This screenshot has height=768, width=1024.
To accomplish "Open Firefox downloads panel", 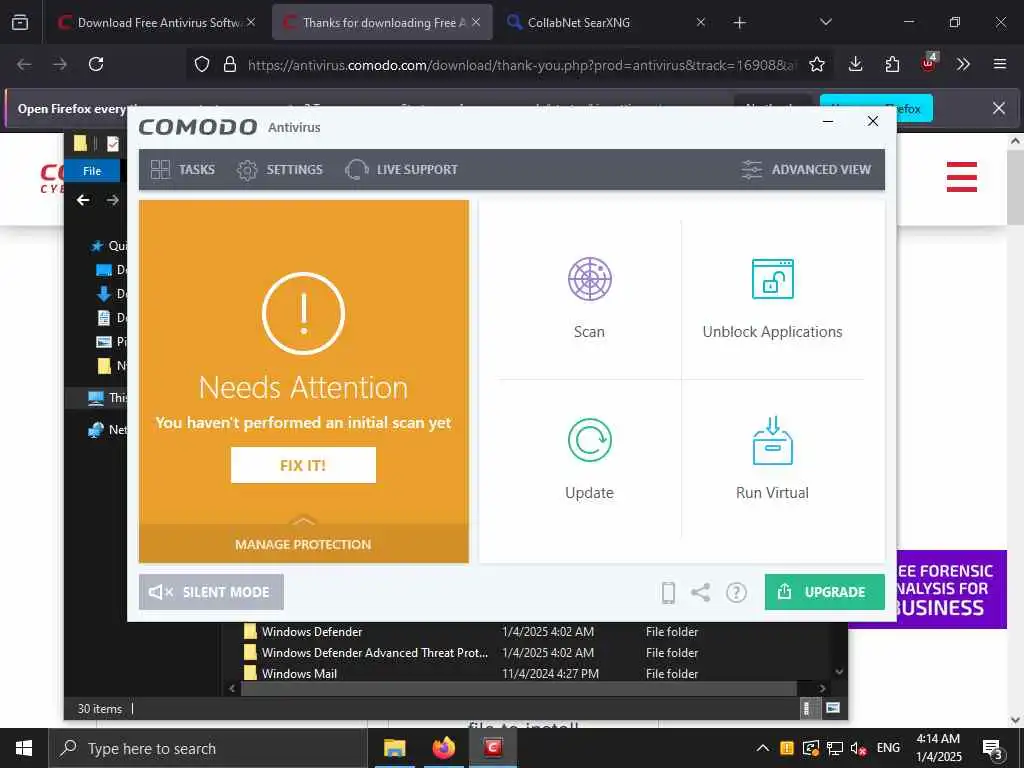I will 856,64.
